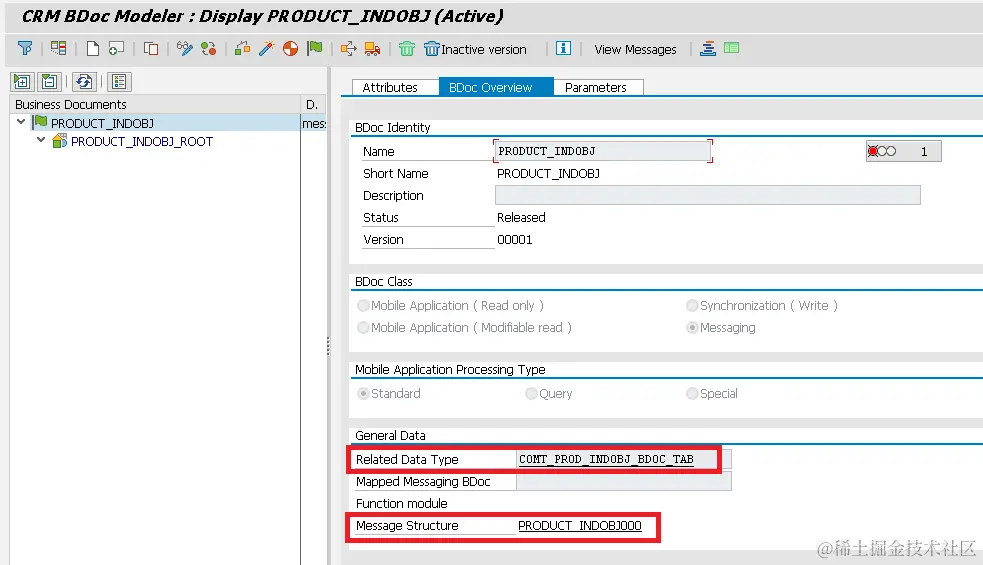The height and width of the screenshot is (565, 983).
Task: Click the Name input field PRODUCT_INDOBJ
Action: [602, 151]
